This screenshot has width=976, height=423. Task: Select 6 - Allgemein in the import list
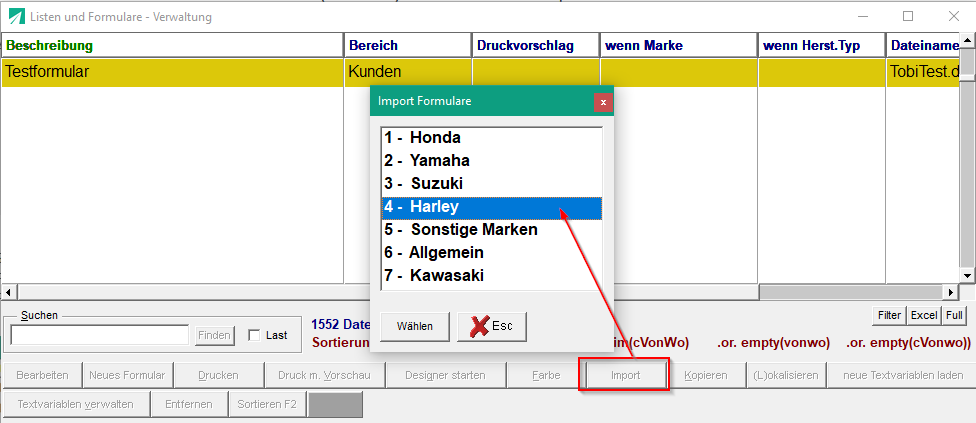pyautogui.click(x=491, y=253)
